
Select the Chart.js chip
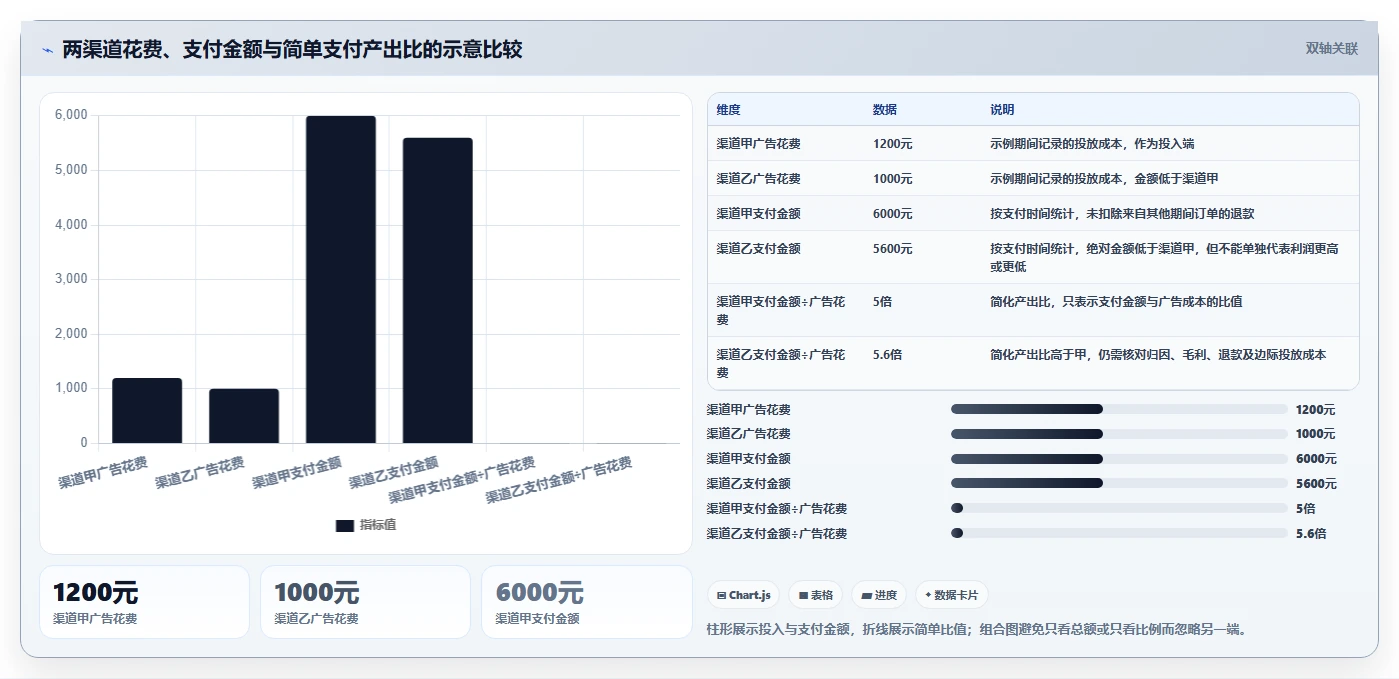743,595
